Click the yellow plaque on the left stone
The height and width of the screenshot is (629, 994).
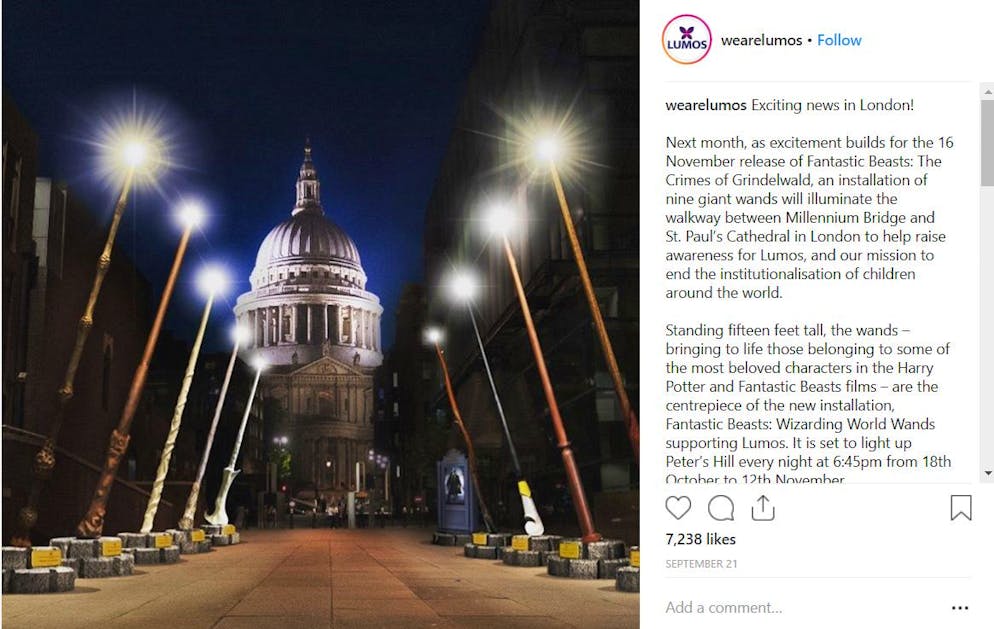pyautogui.click(x=46, y=557)
